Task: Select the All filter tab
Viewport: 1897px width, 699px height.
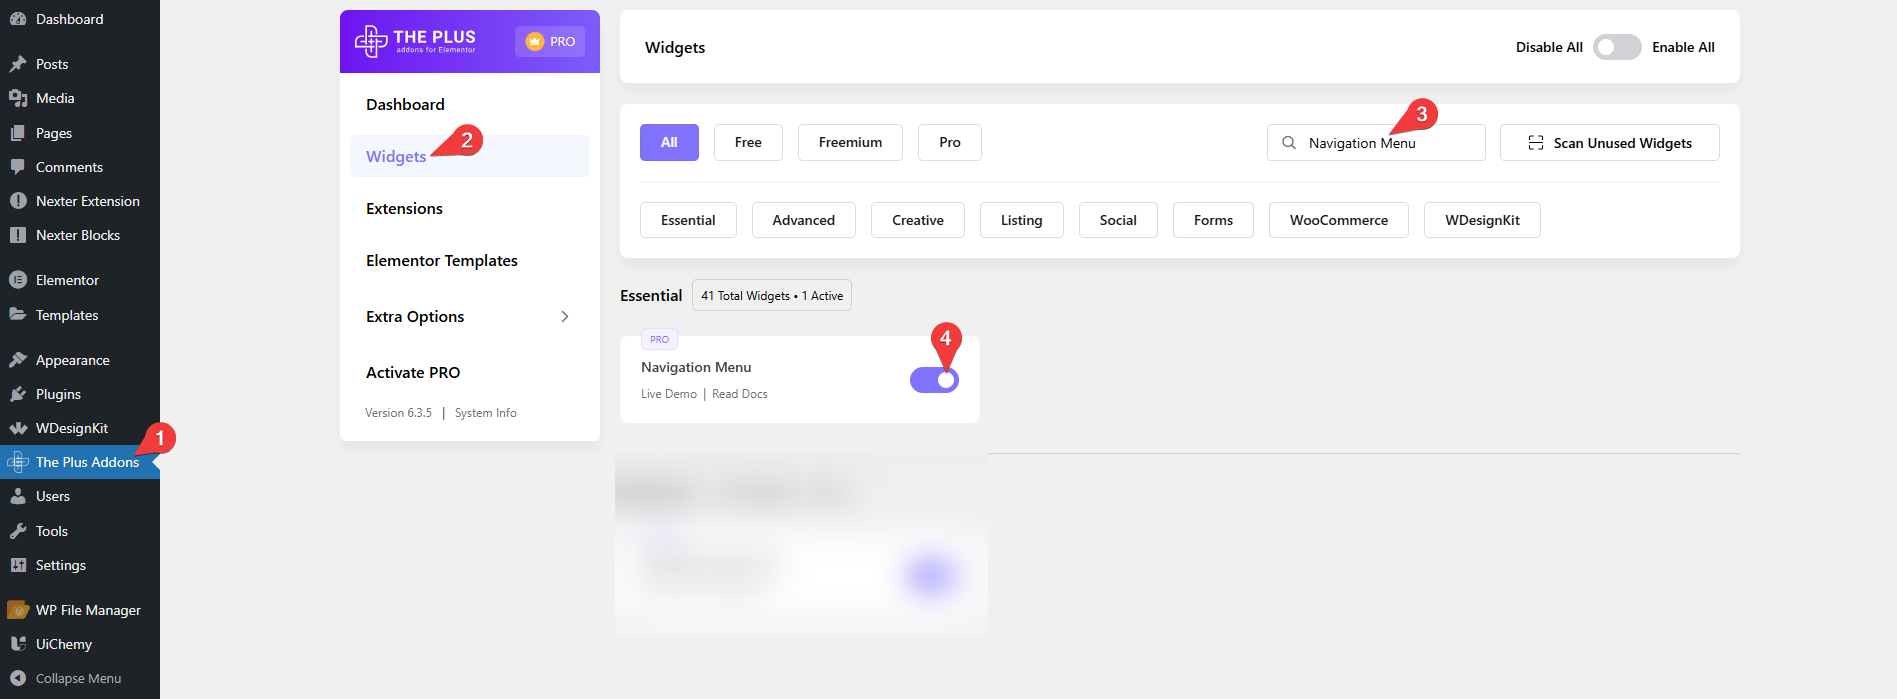Action: click(x=669, y=142)
